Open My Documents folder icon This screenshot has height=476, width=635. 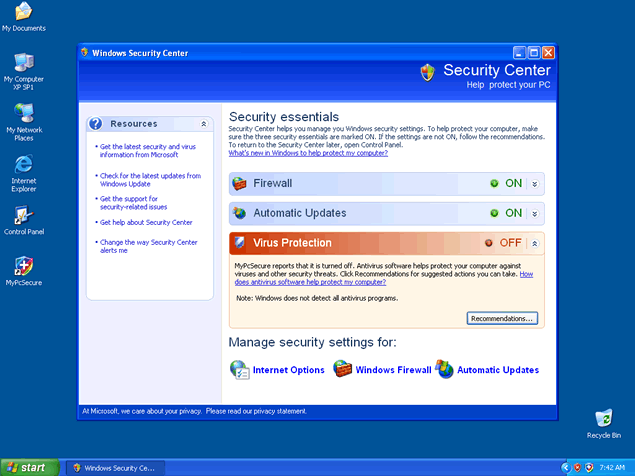[x=23, y=12]
